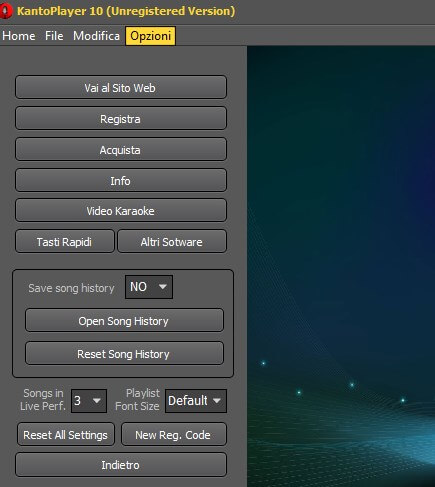Viewport: 435px width, 487px height.
Task: Click the Altri Sotware button
Action: click(x=172, y=241)
